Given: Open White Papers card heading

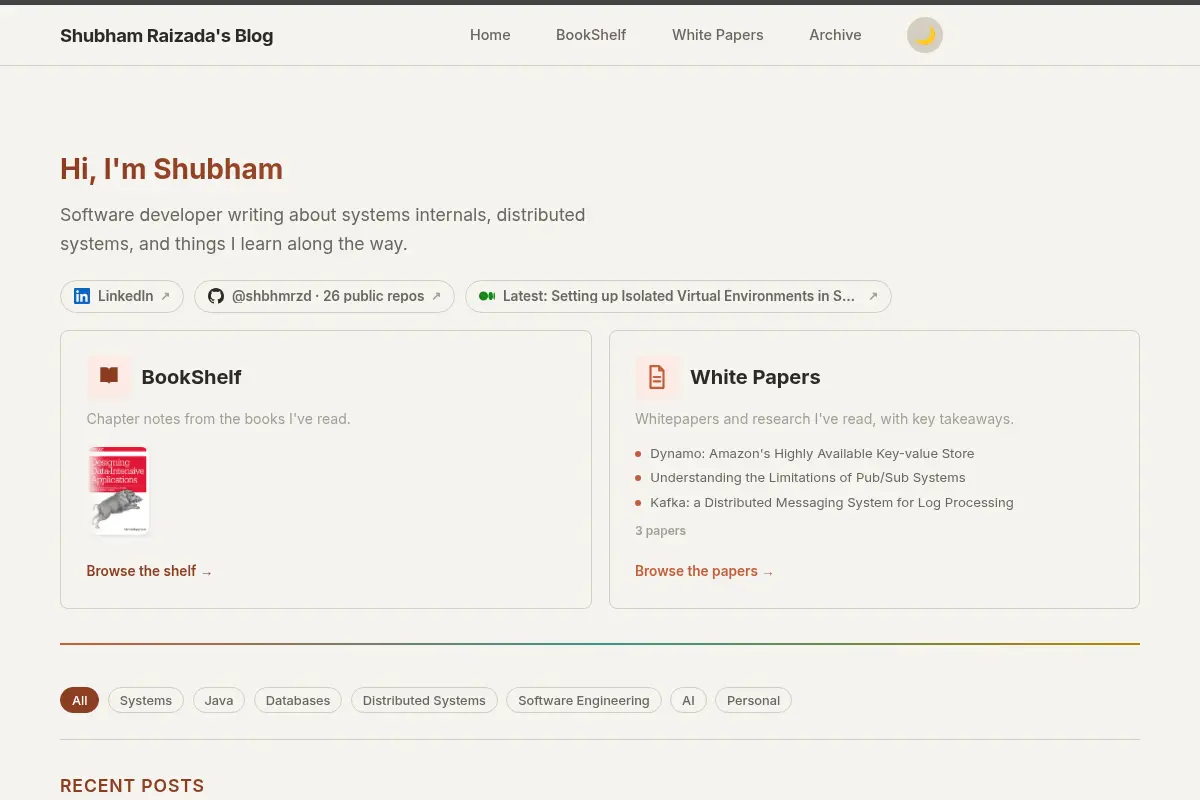Looking at the screenshot, I should coord(755,377).
